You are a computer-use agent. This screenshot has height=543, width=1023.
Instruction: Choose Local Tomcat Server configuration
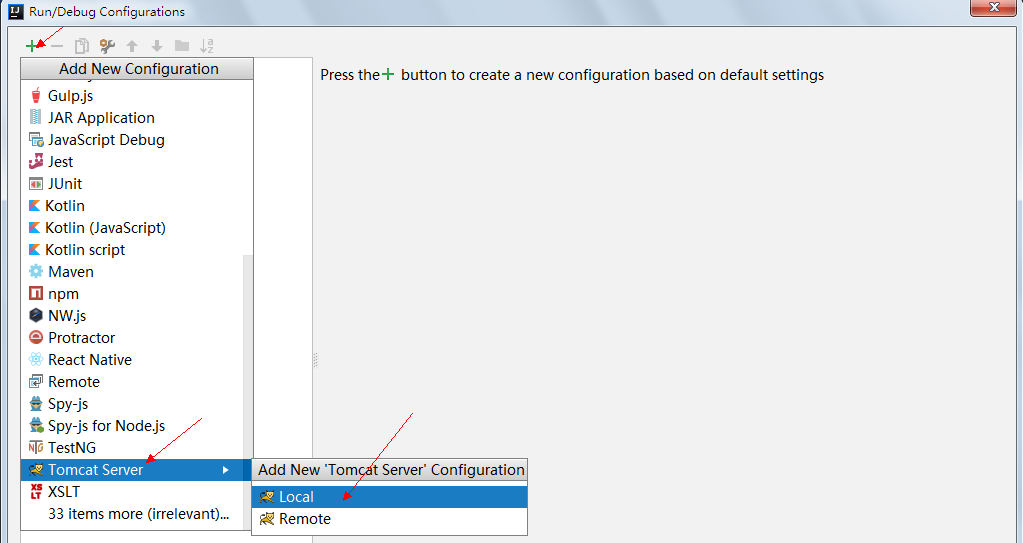point(389,497)
